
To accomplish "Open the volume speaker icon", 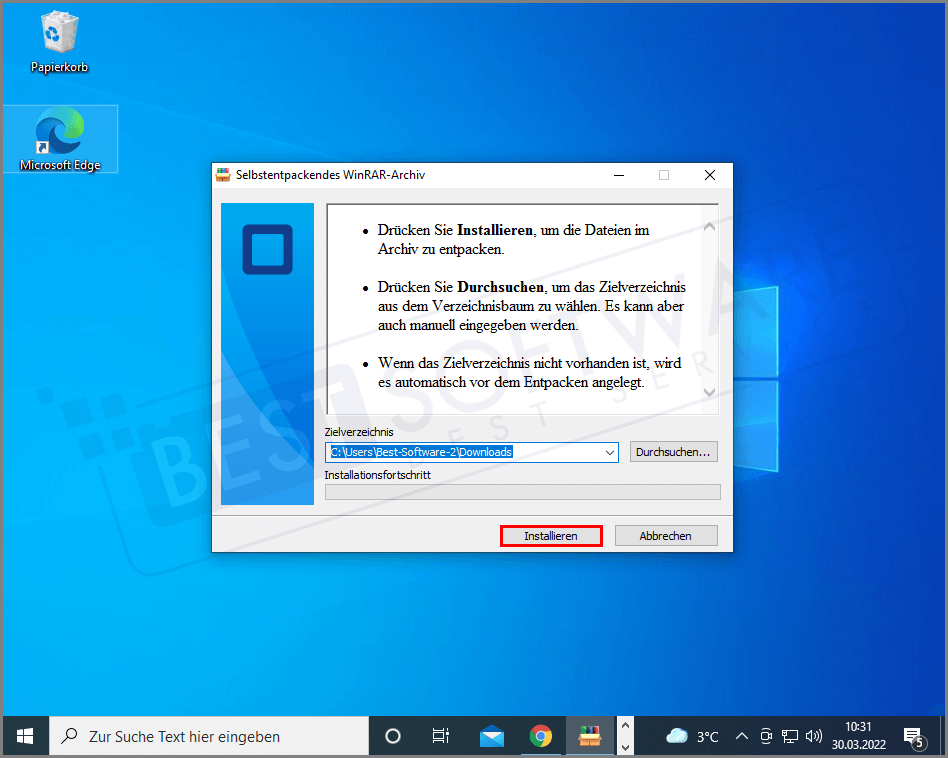I will 813,736.
